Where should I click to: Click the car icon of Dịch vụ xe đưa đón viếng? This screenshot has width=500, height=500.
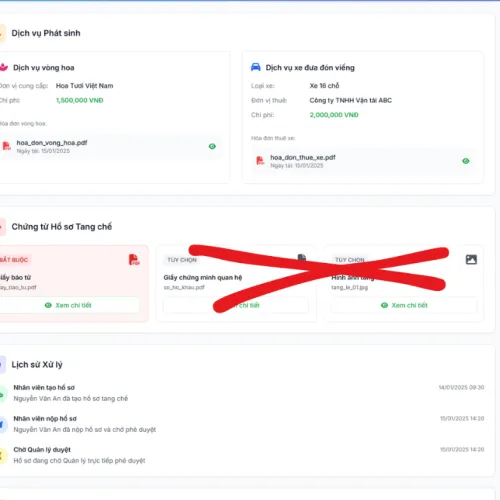pyautogui.click(x=256, y=67)
